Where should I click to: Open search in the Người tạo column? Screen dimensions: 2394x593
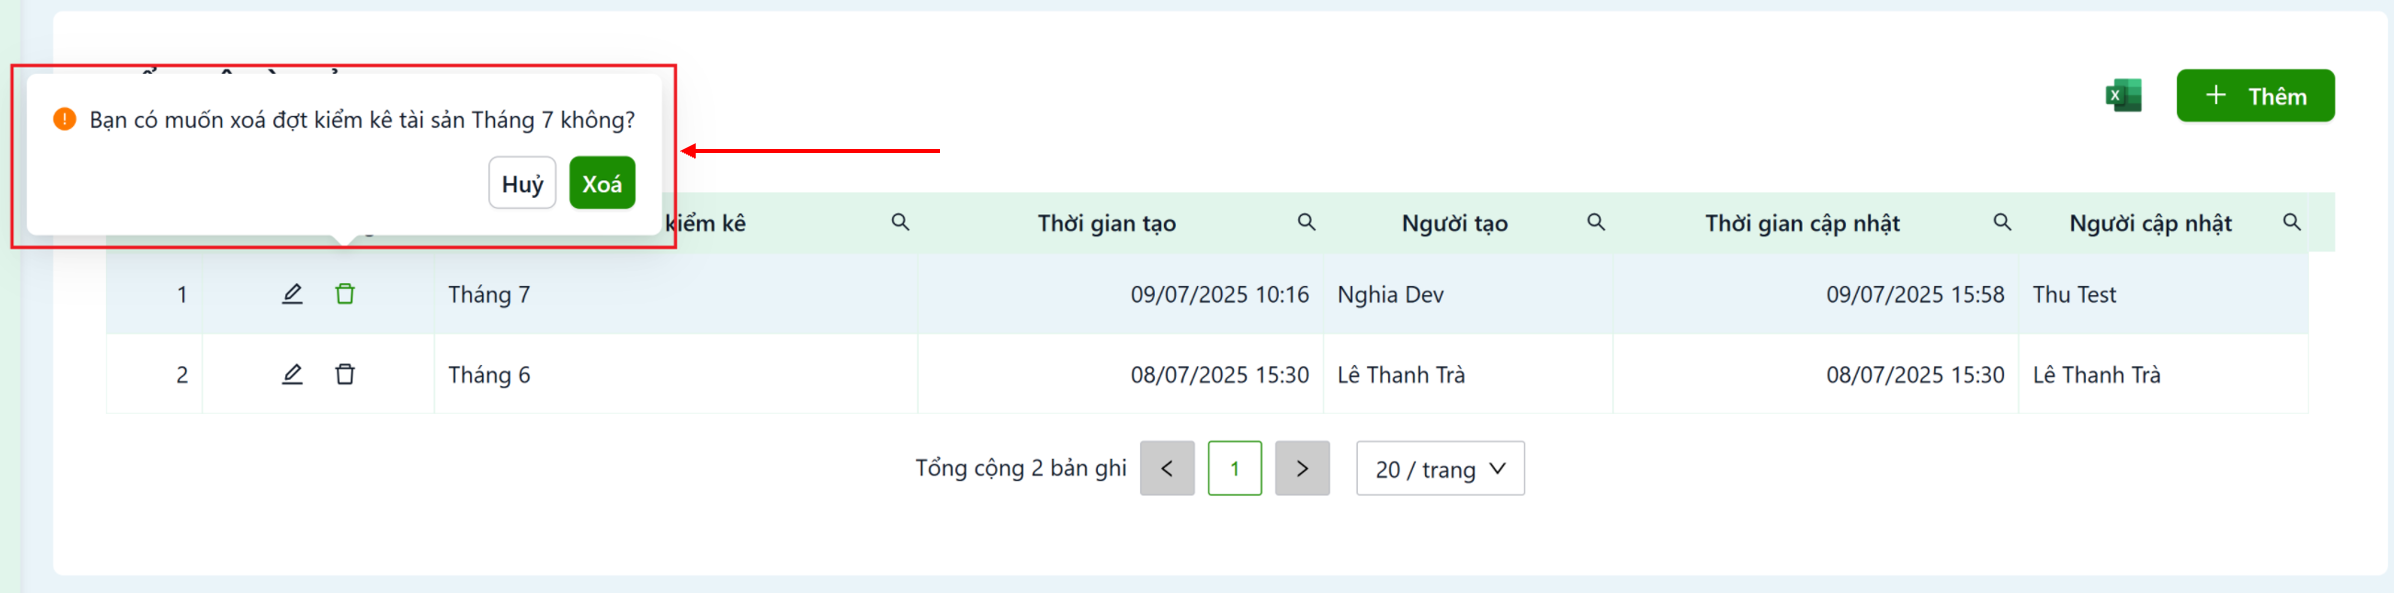[1596, 222]
